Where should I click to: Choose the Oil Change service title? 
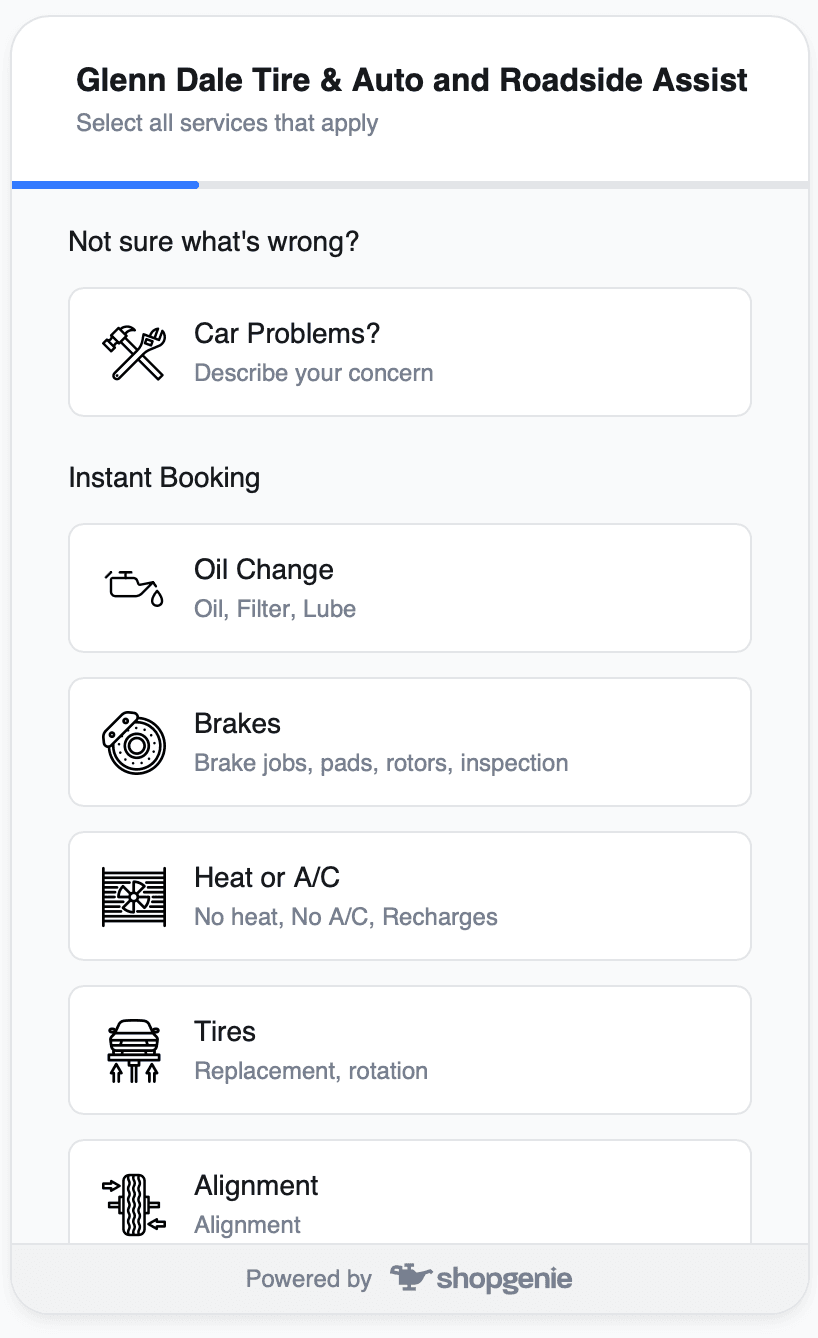pos(264,570)
